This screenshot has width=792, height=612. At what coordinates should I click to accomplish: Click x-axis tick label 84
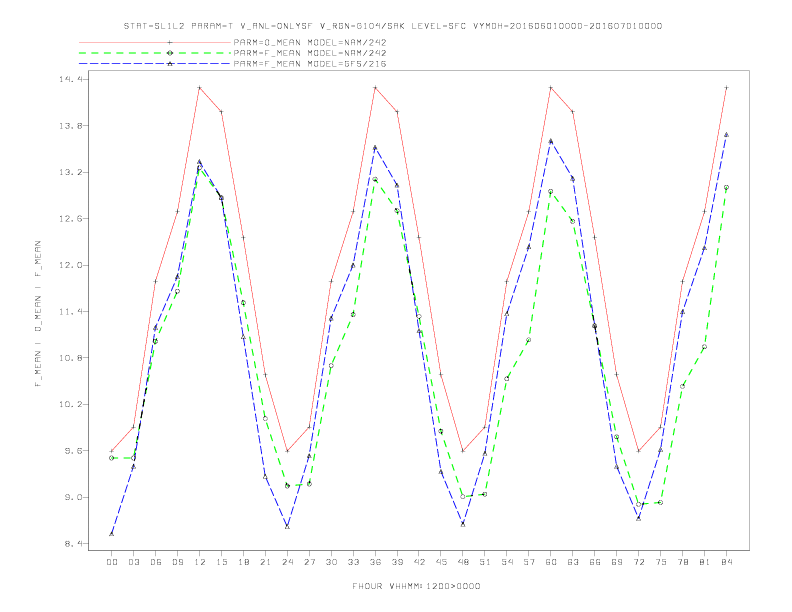pos(726,562)
